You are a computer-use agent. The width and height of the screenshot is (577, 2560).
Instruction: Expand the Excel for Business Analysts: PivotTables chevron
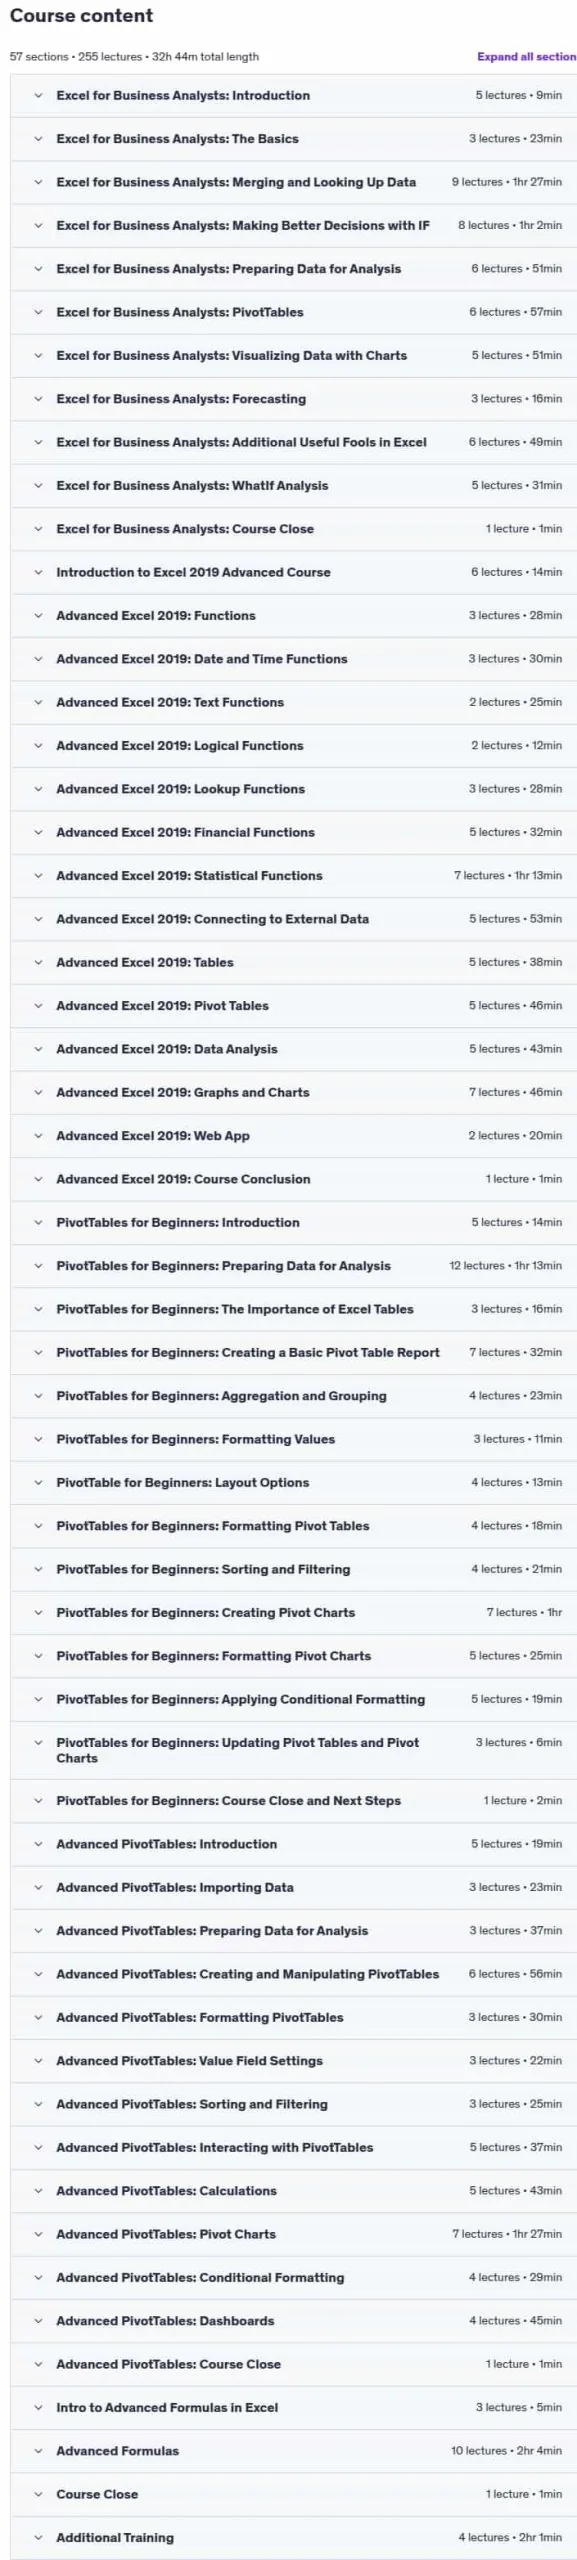pos(38,312)
